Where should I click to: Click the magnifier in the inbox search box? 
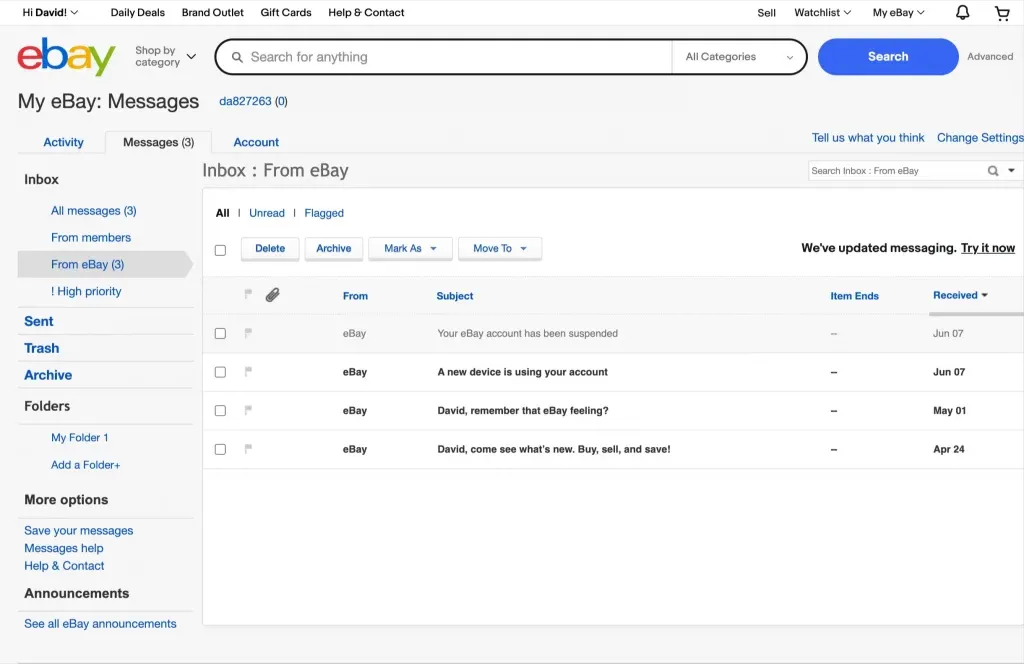click(993, 170)
